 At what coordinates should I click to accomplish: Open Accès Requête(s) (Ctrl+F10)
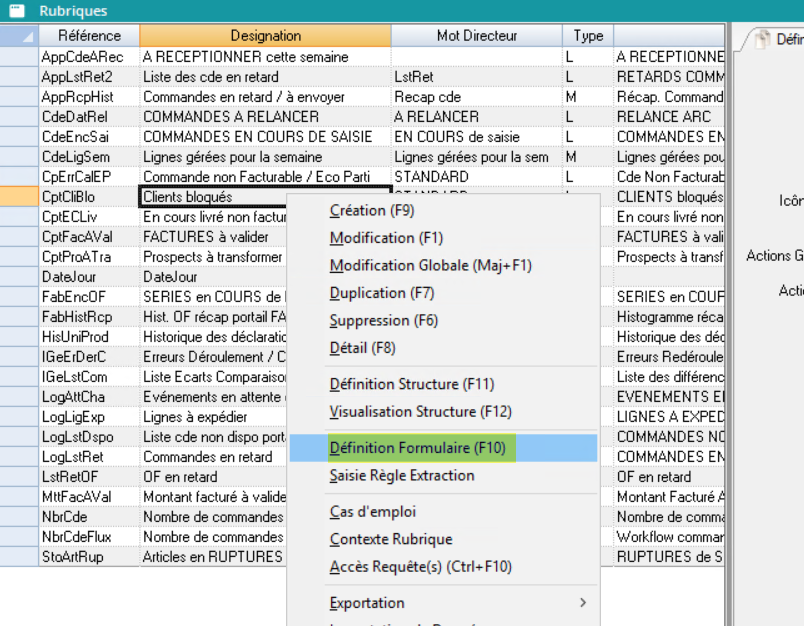[420, 567]
